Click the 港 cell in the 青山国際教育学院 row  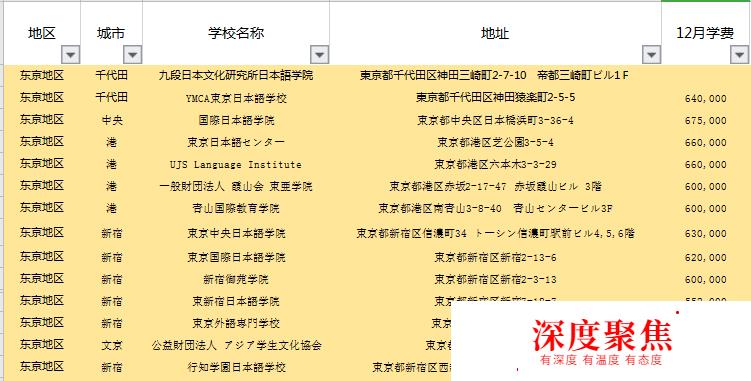tap(112, 208)
